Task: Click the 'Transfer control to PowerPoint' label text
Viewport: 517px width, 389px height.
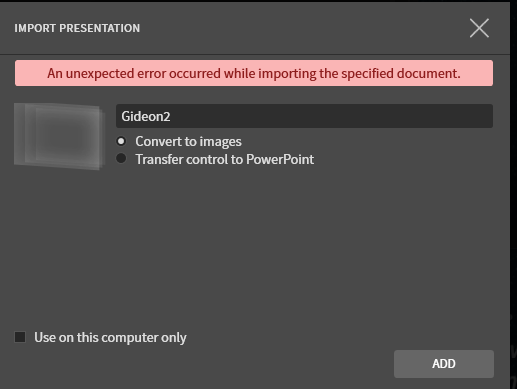Action: click(x=224, y=159)
